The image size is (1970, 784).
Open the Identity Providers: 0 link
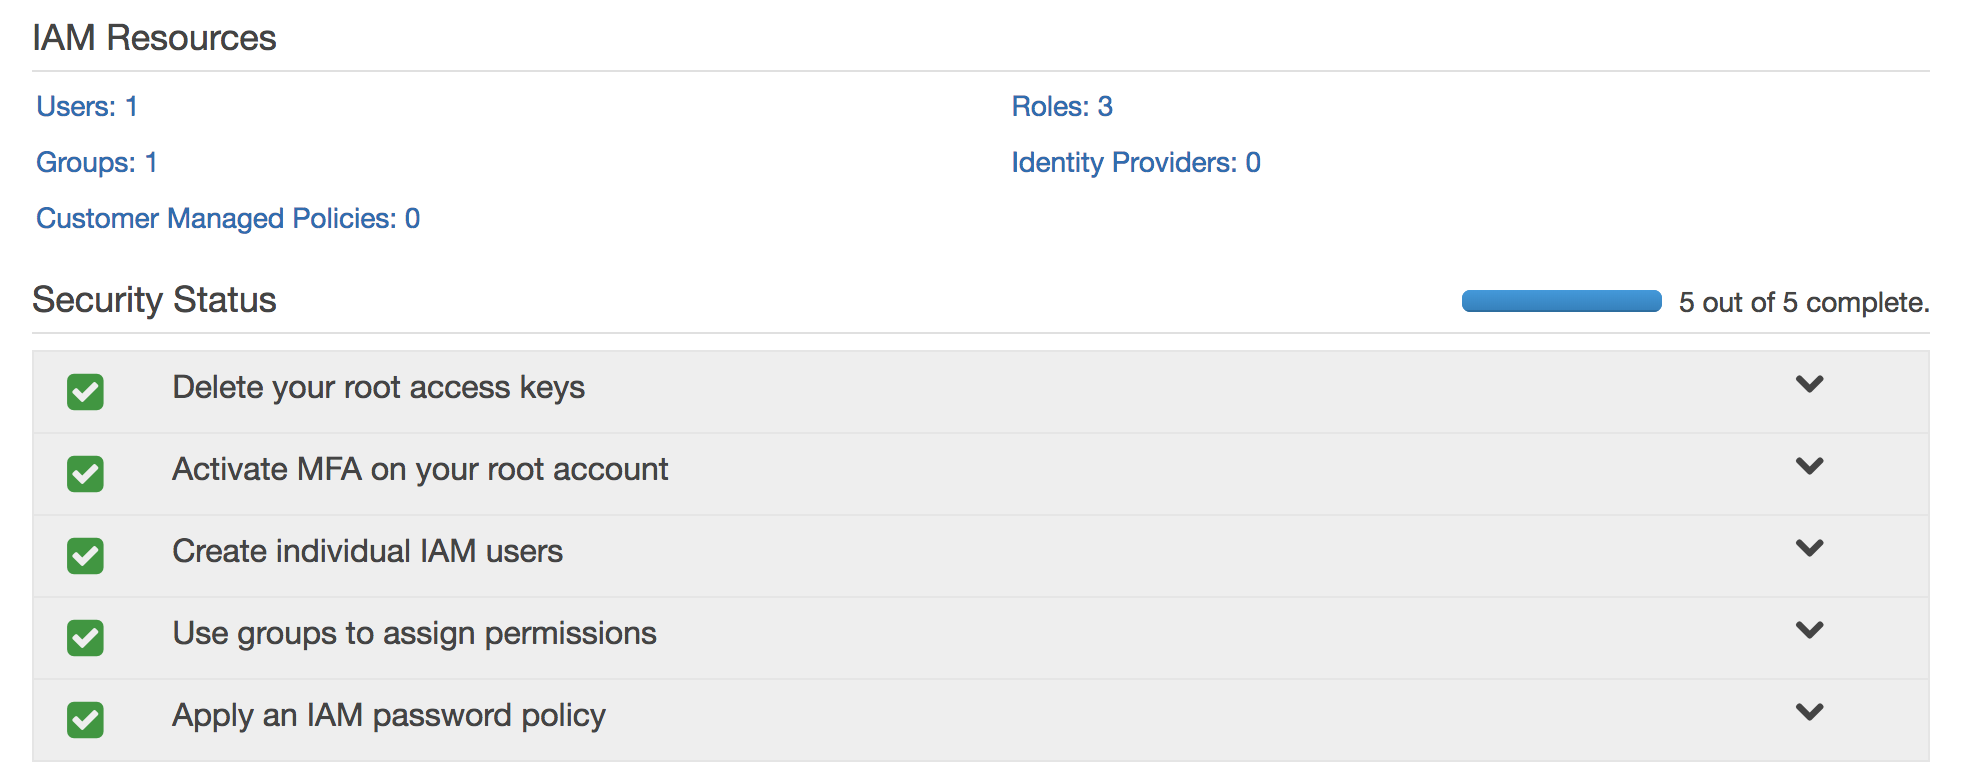[1136, 163]
